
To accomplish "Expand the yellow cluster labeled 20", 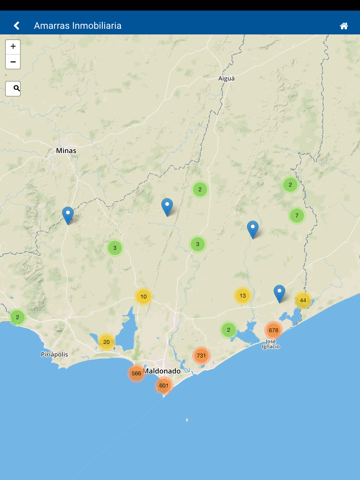I will (x=106, y=342).
